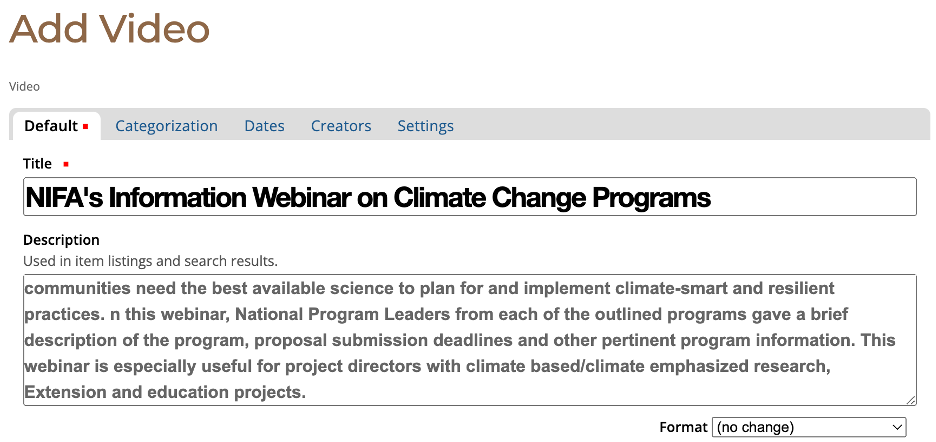936x442 pixels.
Task: Select the Settings tab
Action: coord(425,126)
